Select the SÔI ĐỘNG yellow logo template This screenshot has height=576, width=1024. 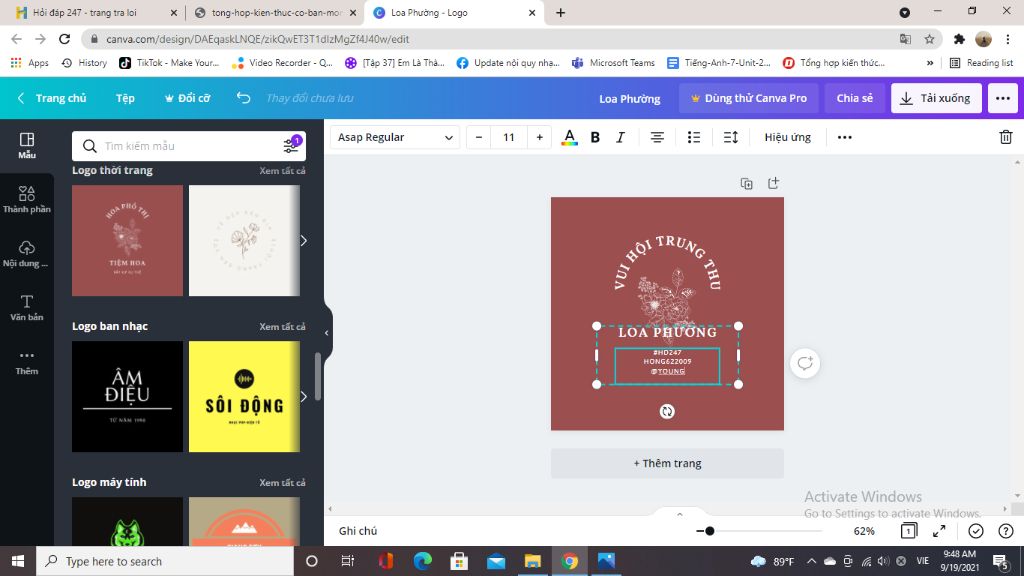tap(244, 396)
